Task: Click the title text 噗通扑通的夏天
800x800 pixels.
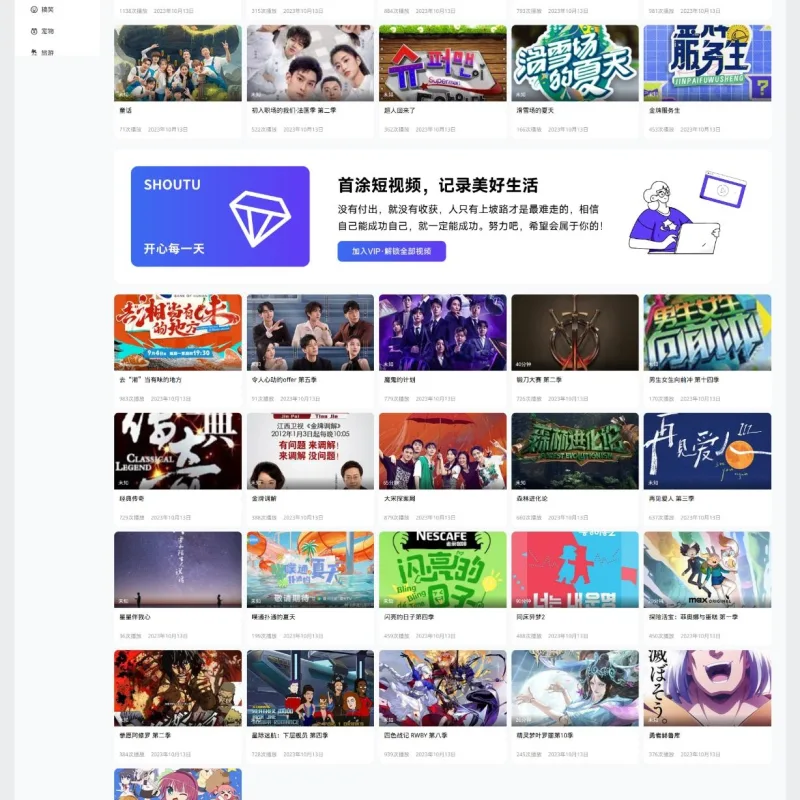Action: pyautogui.click(x=273, y=617)
